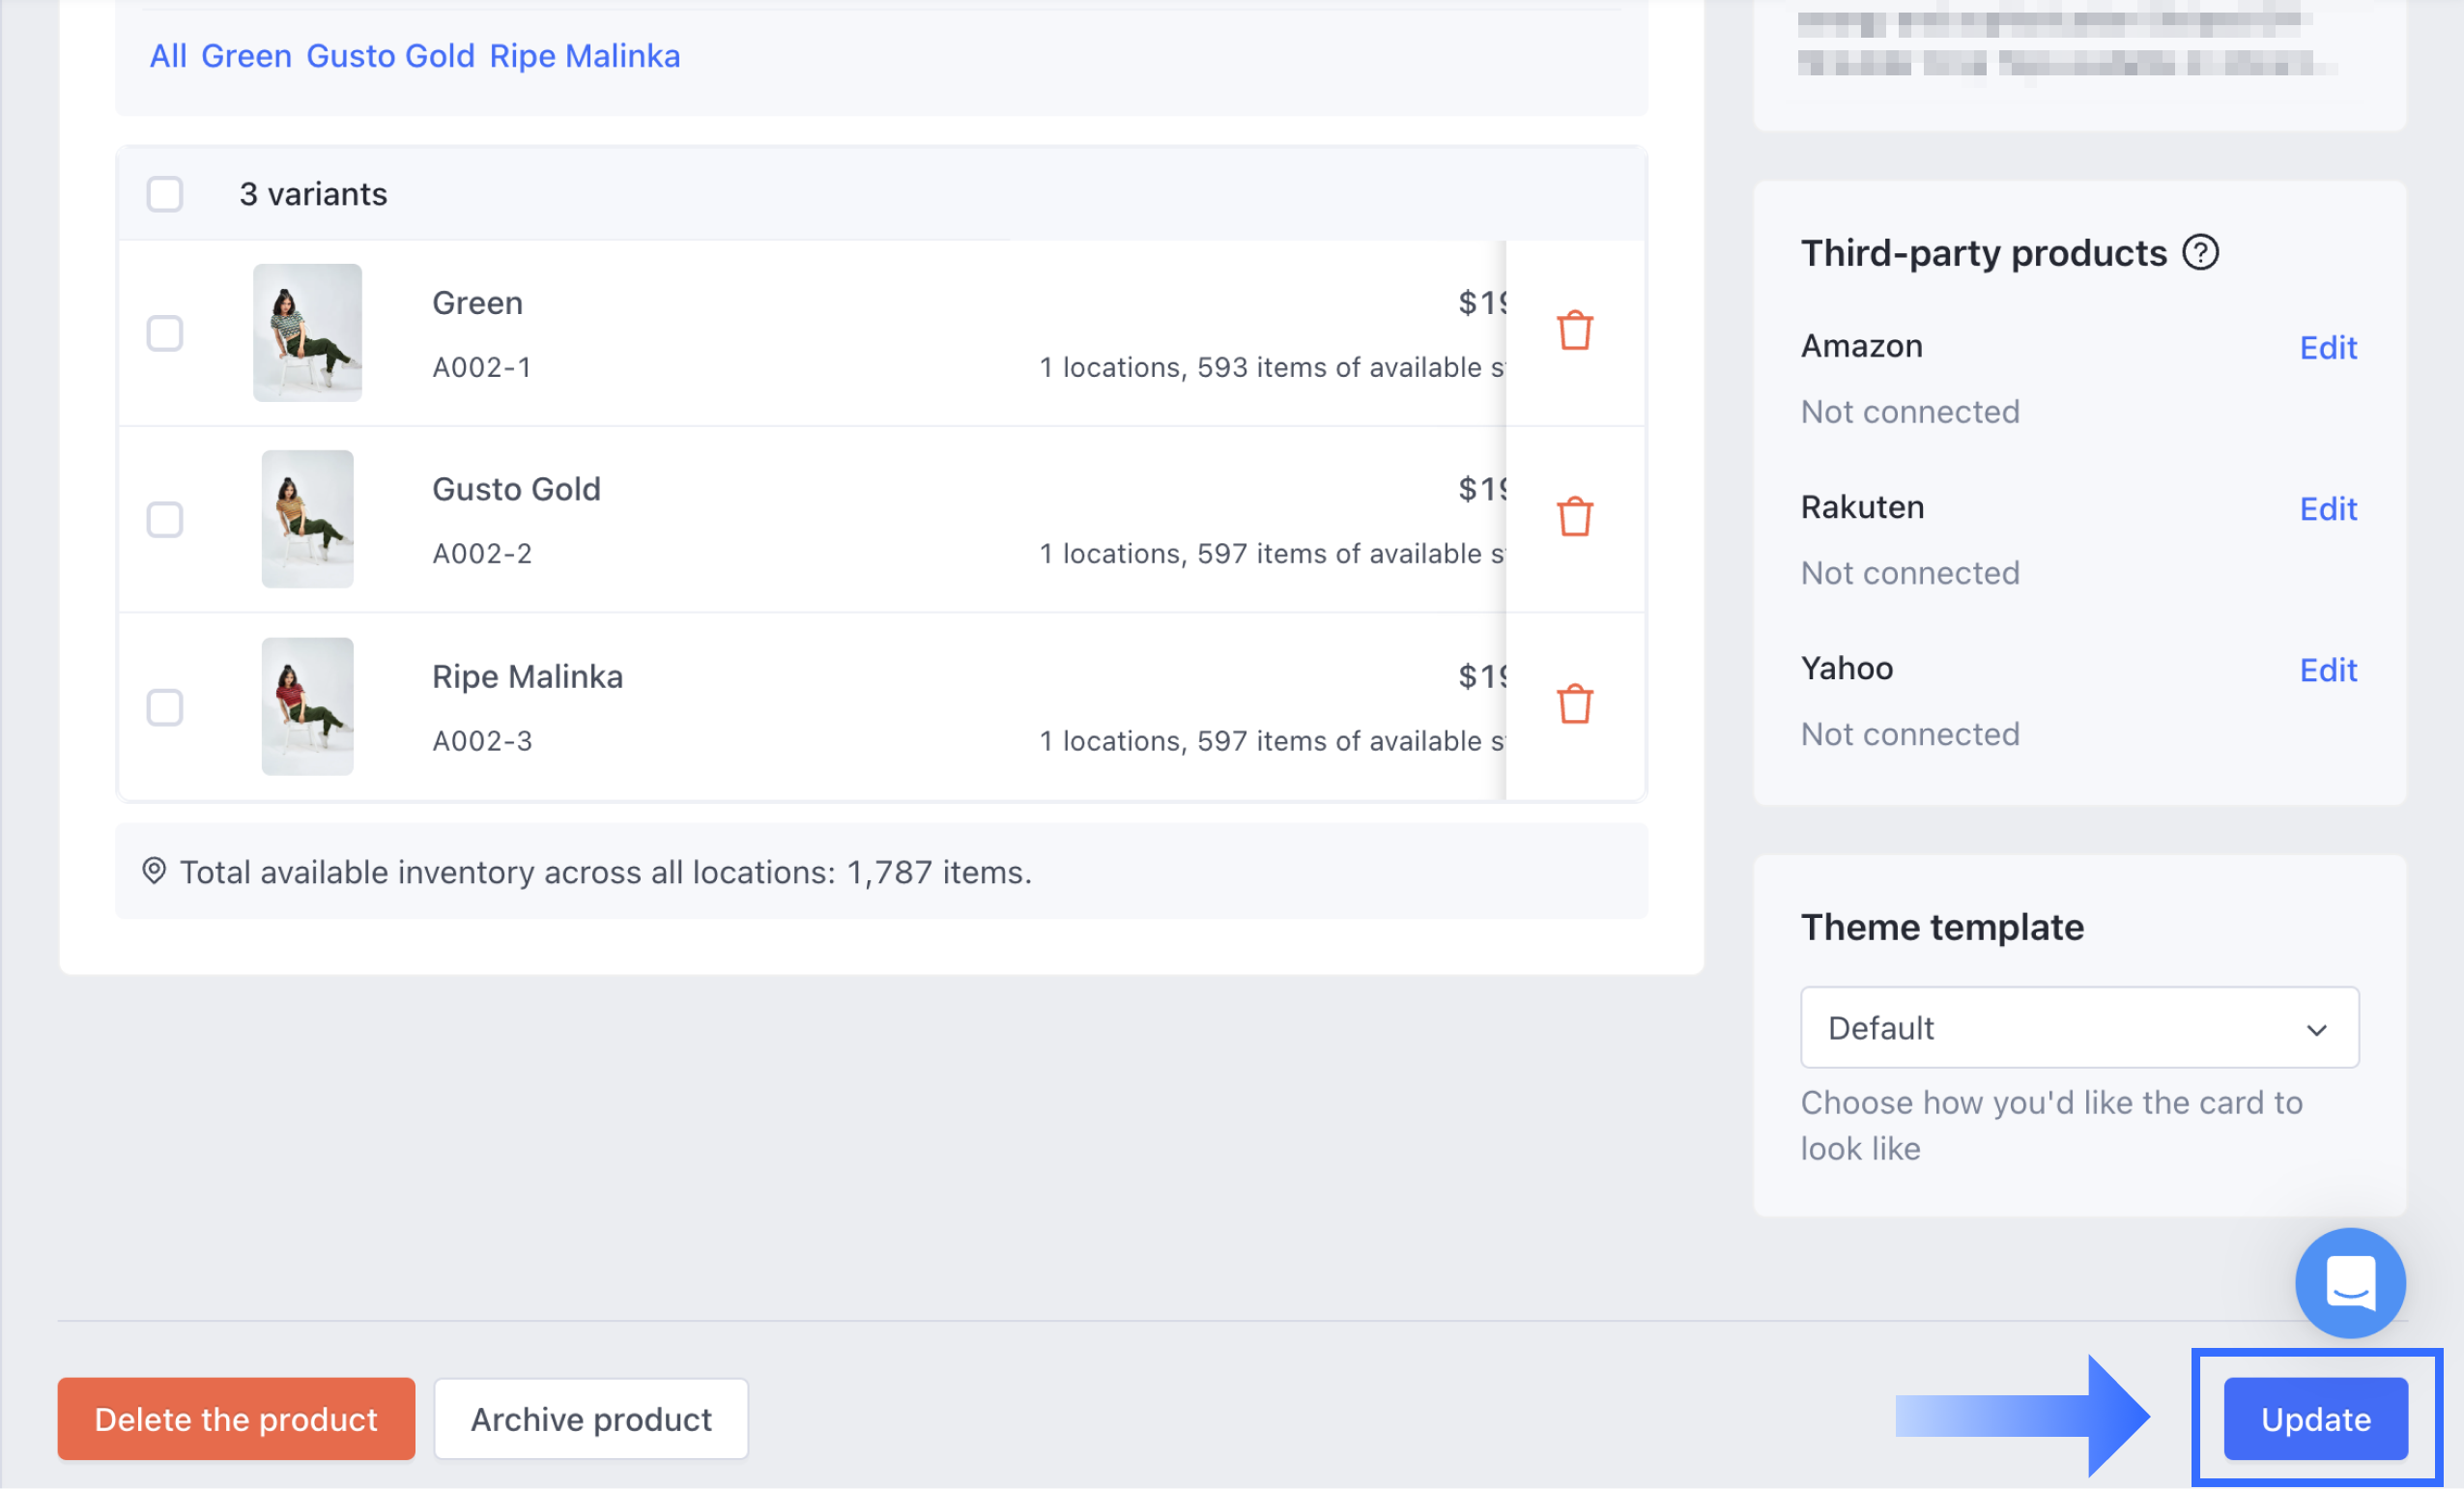
Task: Edit the Rakuten third-party connection
Action: 2327,509
